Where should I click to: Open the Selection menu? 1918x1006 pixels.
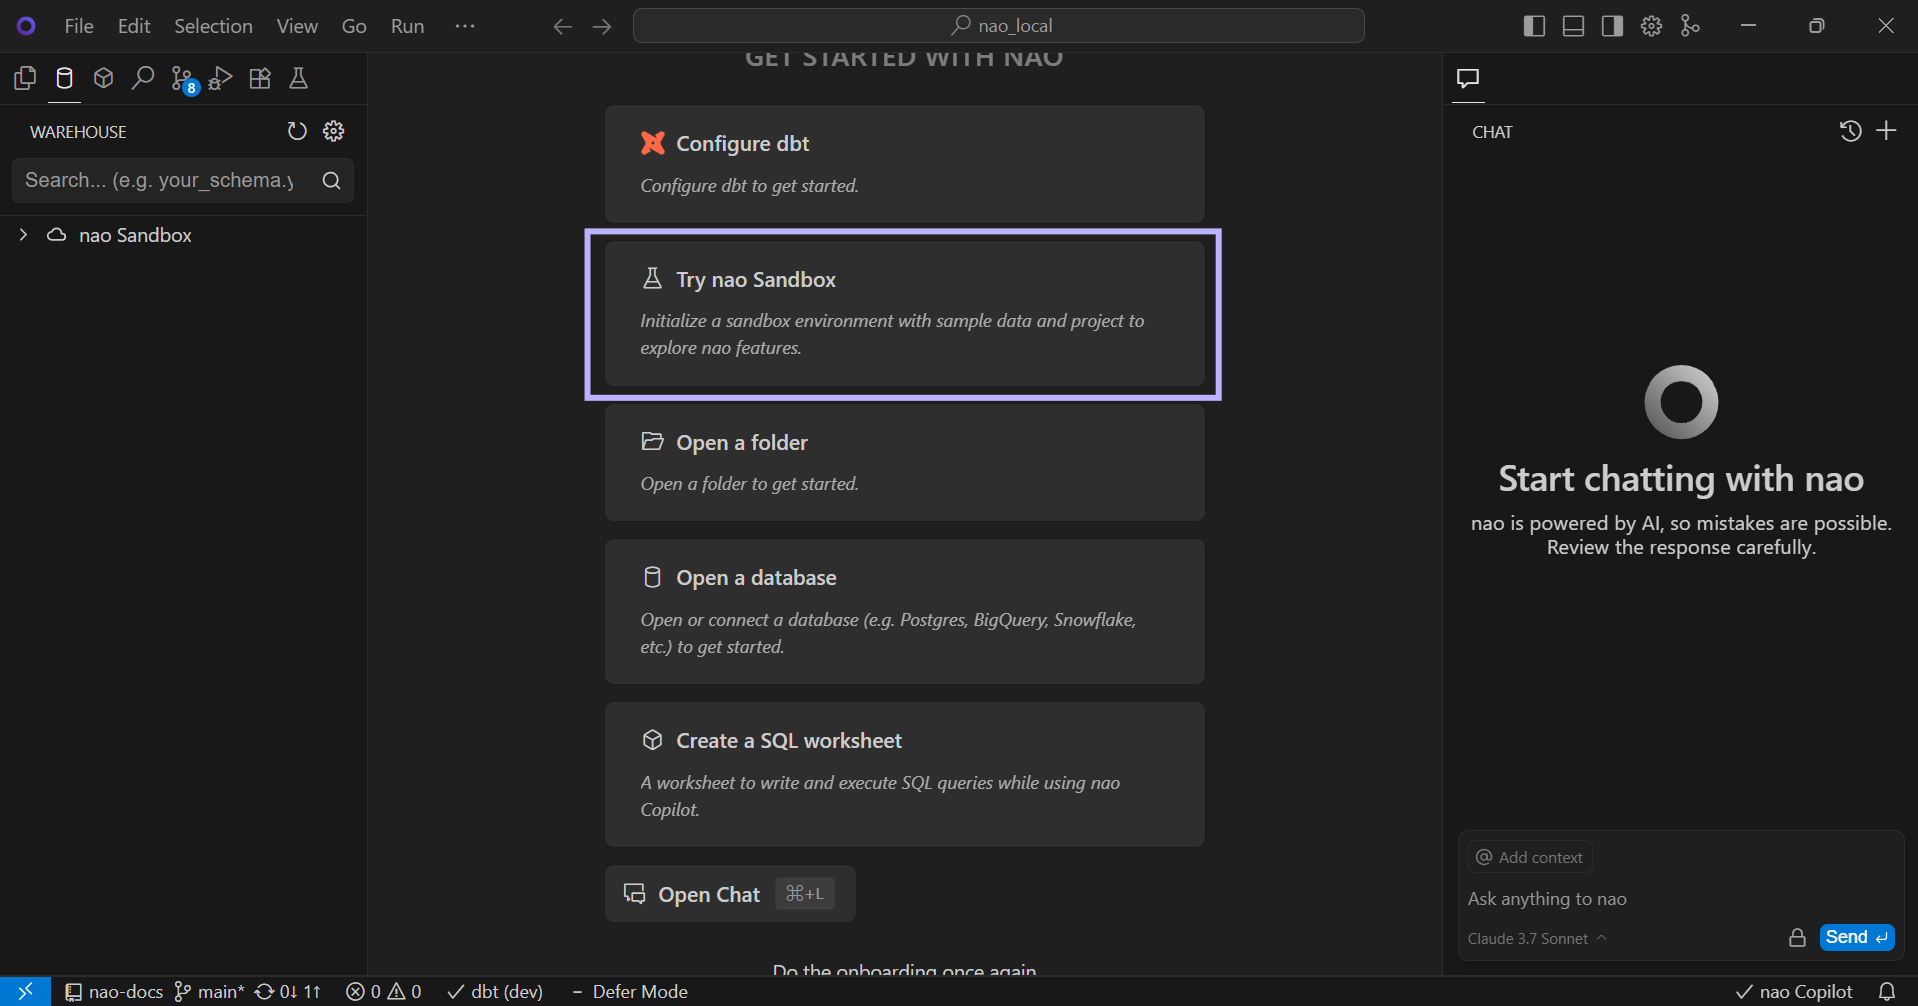pyautogui.click(x=213, y=26)
